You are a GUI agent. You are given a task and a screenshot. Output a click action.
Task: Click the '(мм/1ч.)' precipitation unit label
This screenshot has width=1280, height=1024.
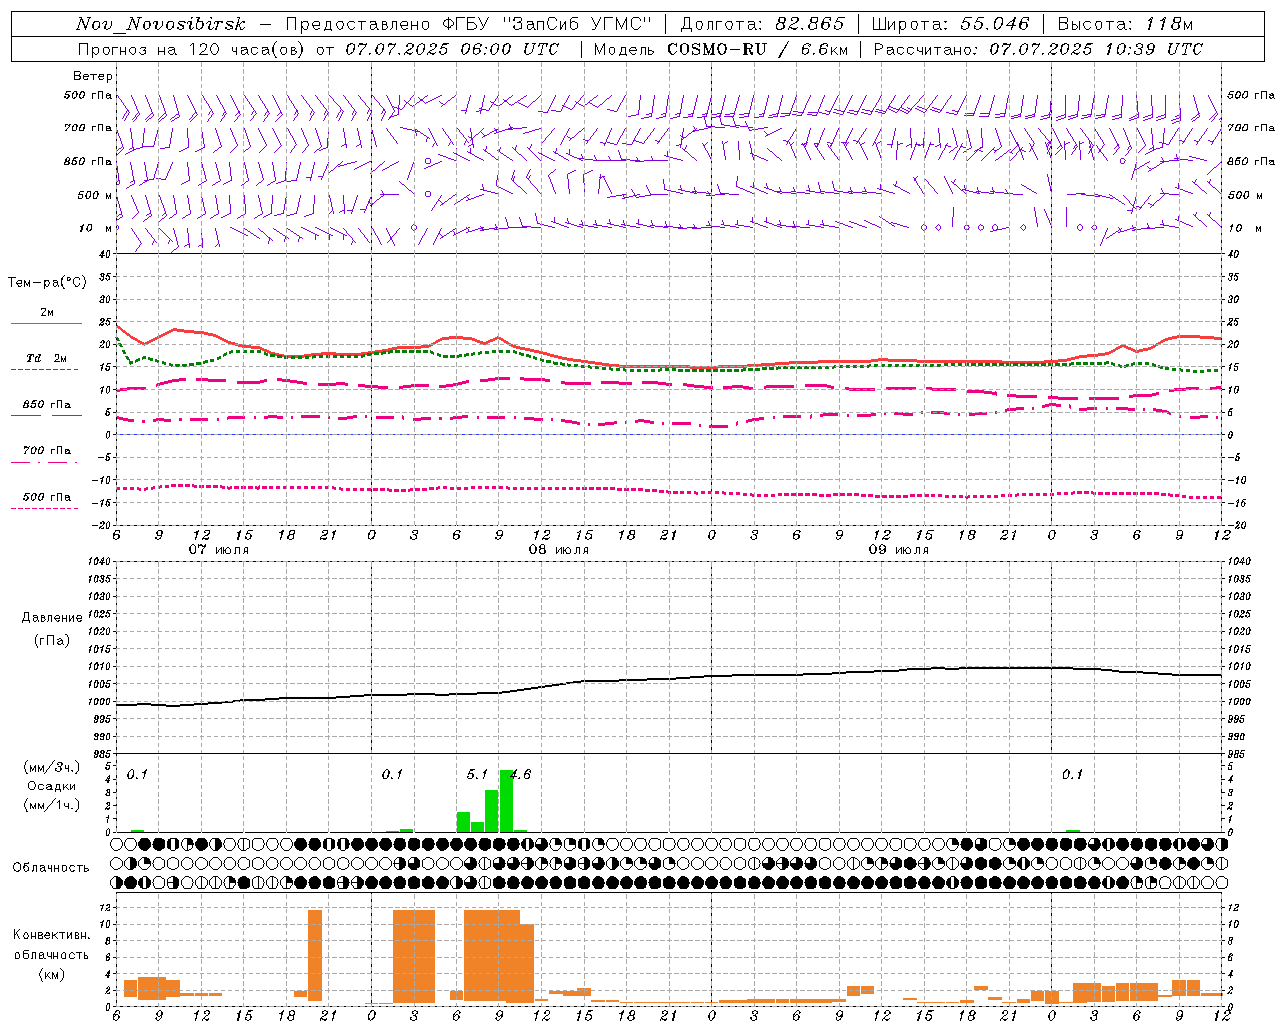(52, 805)
